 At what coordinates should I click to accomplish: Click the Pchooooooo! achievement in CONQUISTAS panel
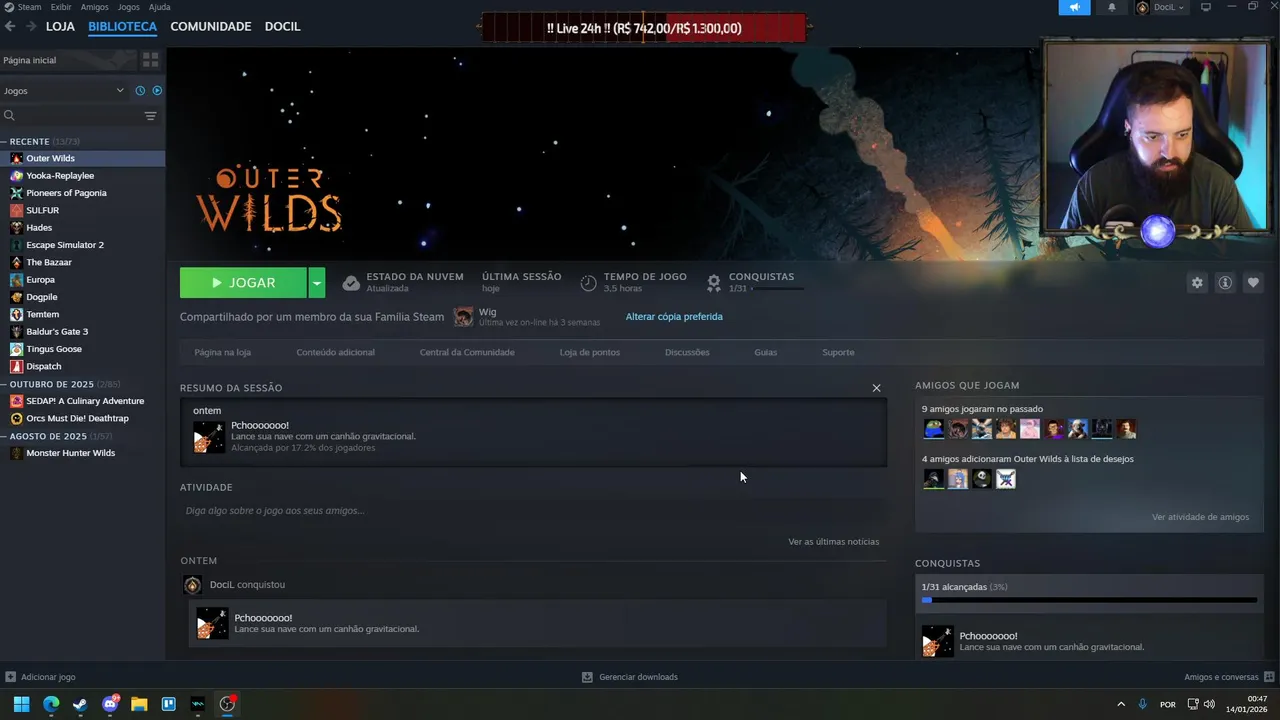(x=1089, y=641)
